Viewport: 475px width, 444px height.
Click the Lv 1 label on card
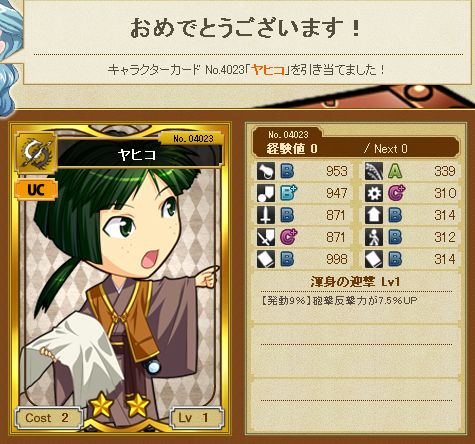tap(197, 418)
